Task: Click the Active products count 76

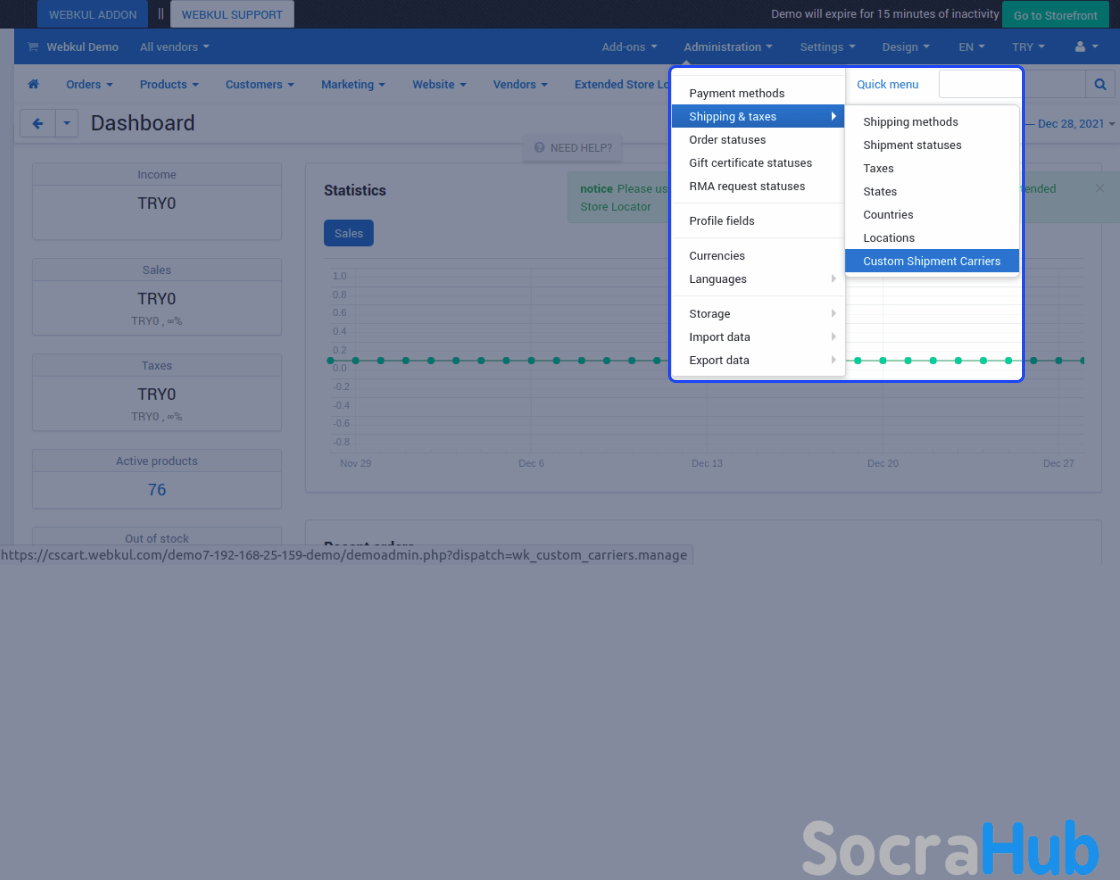Action: point(156,490)
